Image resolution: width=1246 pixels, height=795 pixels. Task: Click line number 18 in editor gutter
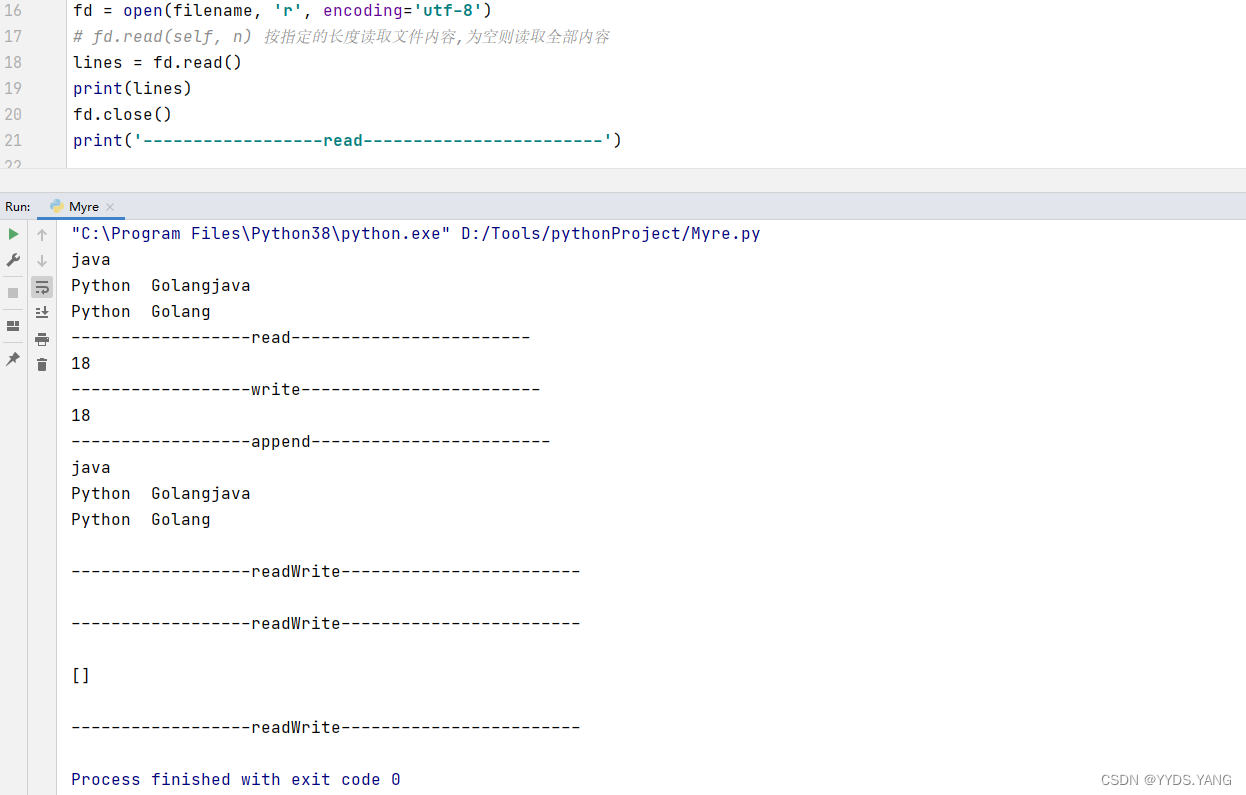tap(13, 62)
